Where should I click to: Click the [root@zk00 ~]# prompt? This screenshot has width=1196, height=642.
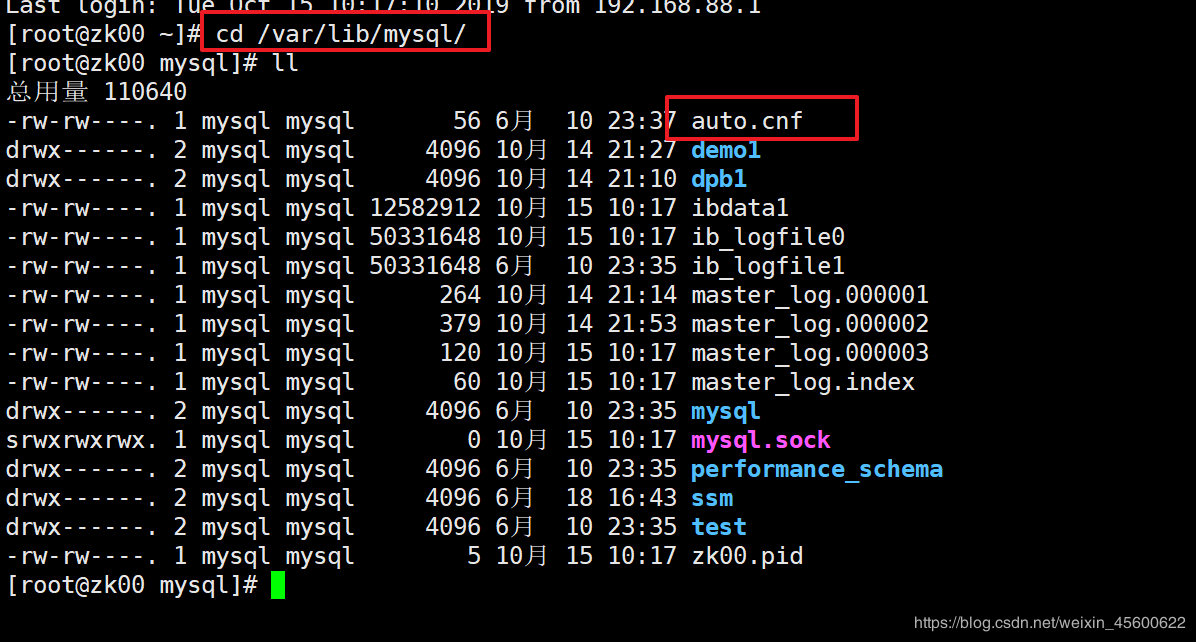click(104, 34)
